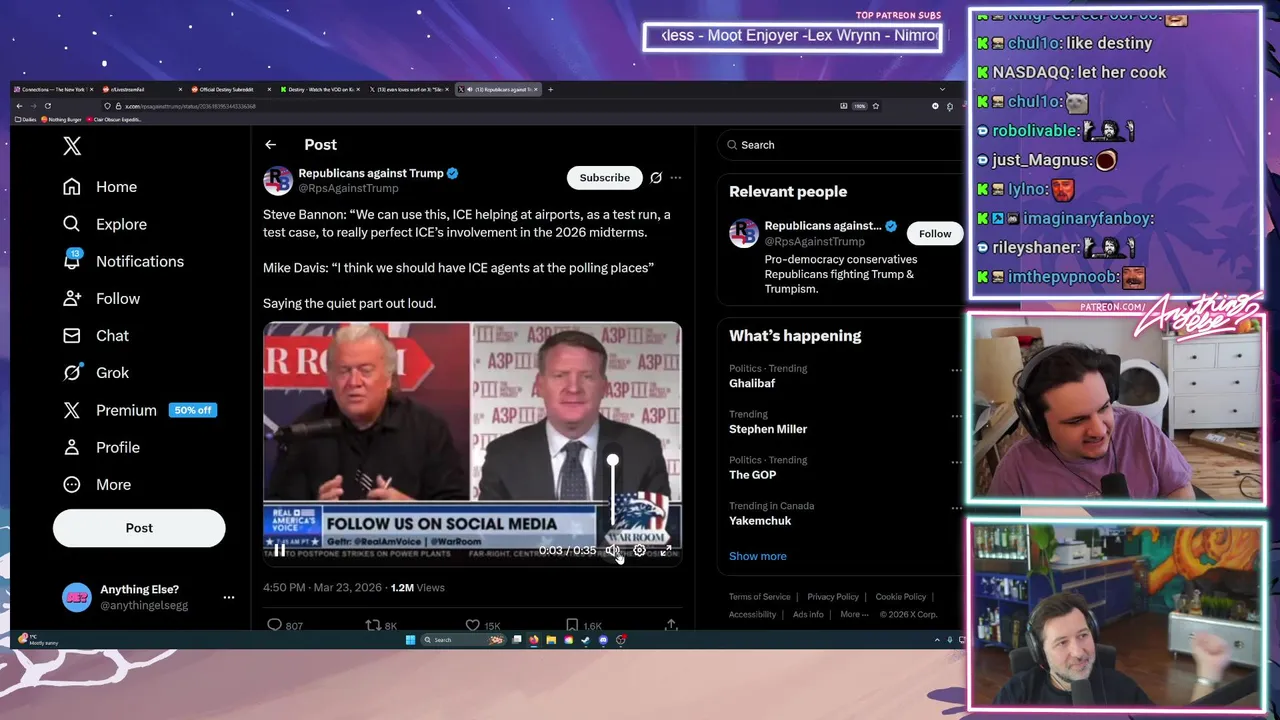Open Notifications in the sidebar
The width and height of the screenshot is (1280, 720).
[123, 261]
